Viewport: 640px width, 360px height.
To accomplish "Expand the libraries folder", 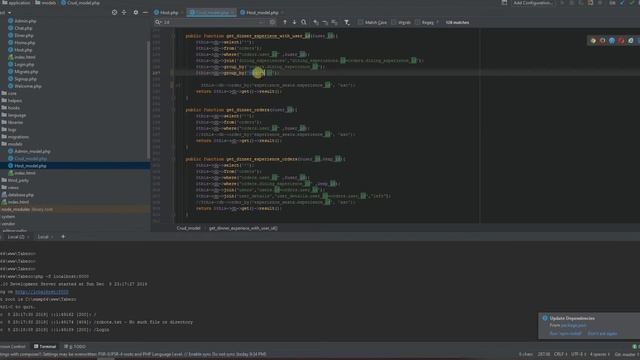I will point(12,122).
